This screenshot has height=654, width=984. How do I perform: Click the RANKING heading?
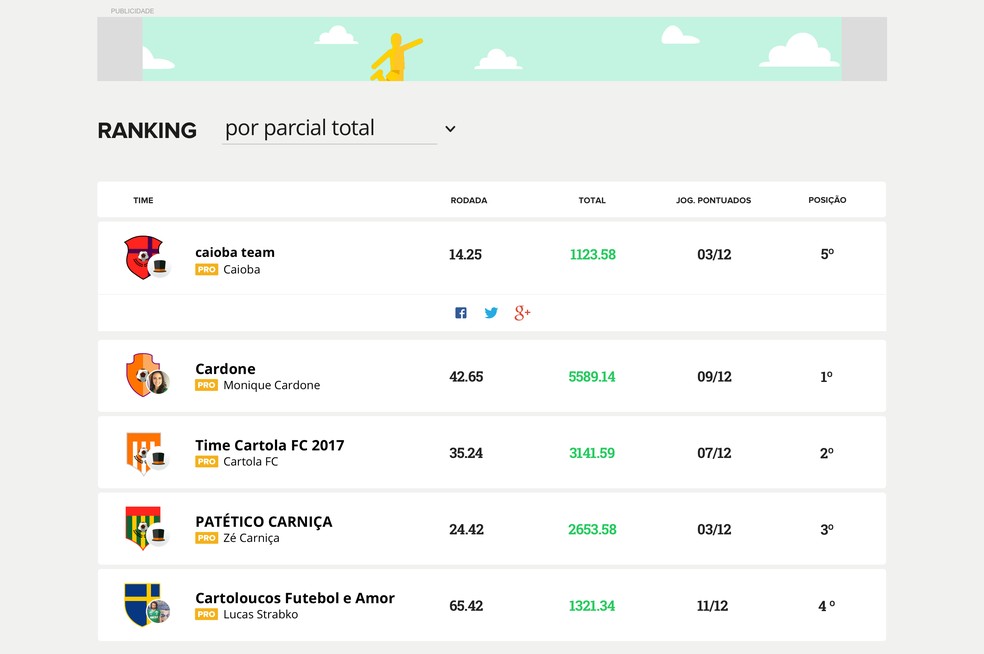[147, 131]
